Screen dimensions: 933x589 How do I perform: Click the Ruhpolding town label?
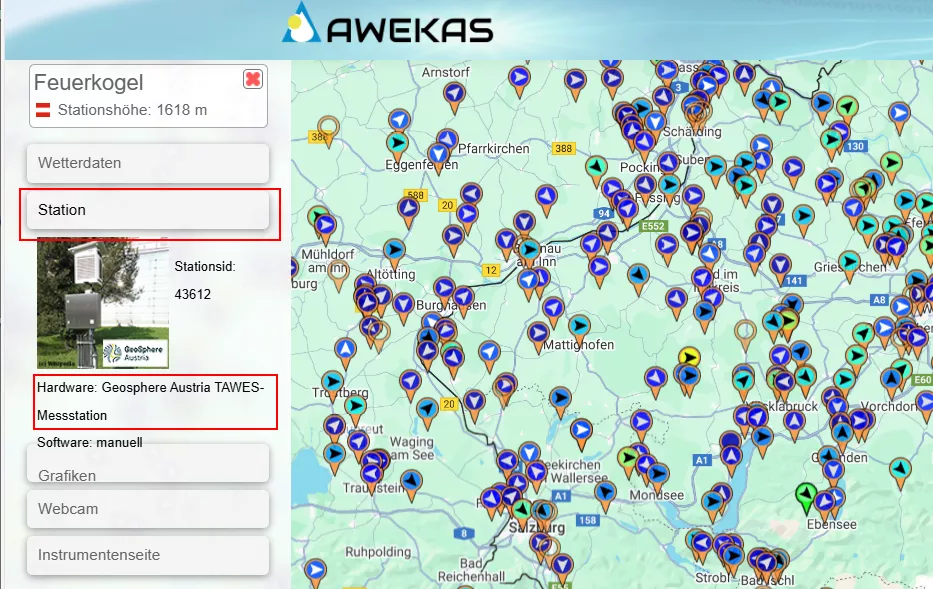(x=378, y=552)
